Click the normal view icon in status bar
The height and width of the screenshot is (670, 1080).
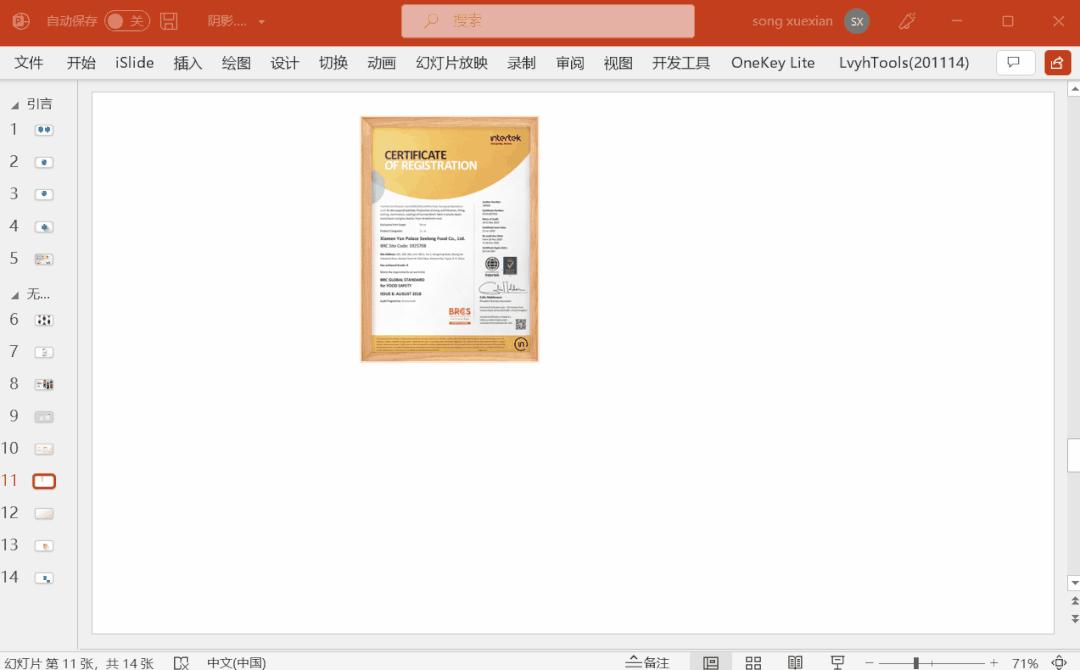pos(713,661)
